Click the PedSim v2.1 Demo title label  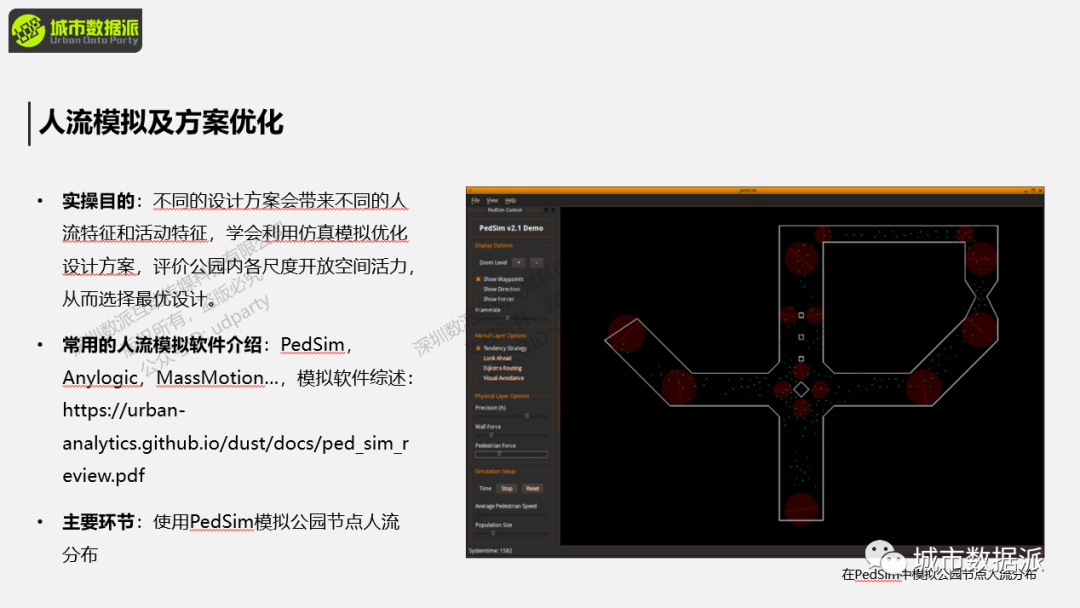click(x=511, y=228)
